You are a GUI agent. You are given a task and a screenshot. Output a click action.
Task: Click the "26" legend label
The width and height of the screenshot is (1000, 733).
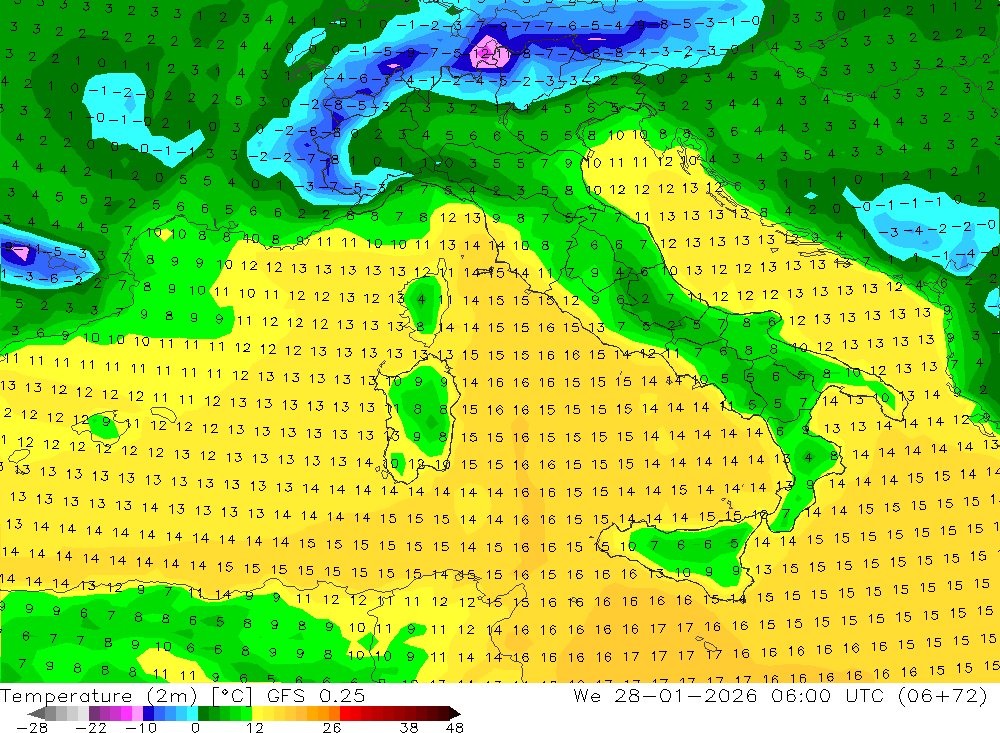pyautogui.click(x=331, y=728)
